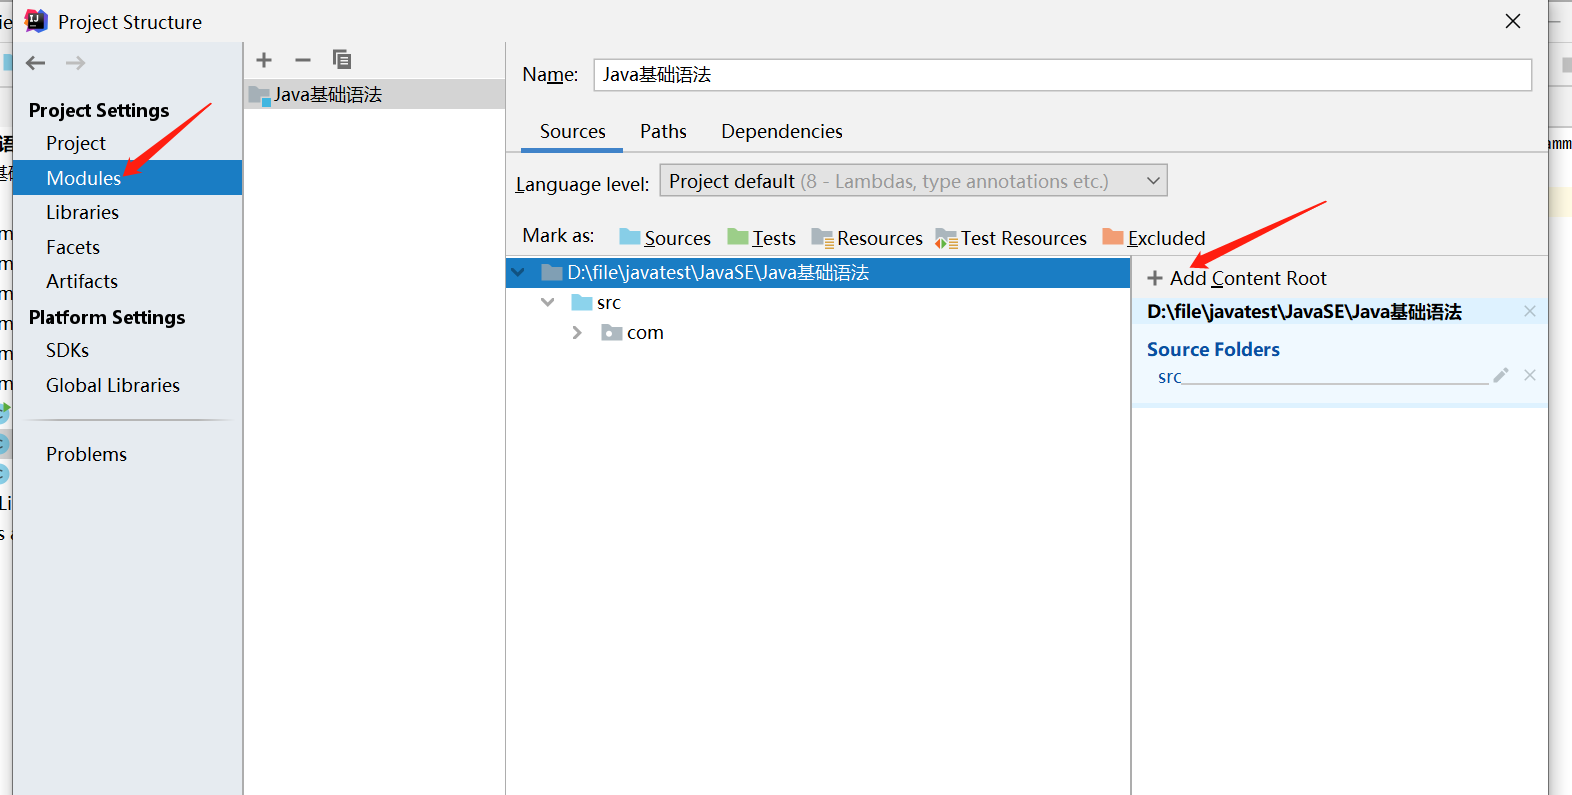The image size is (1572, 795).
Task: Open the Language level dropdown
Action: 914,181
